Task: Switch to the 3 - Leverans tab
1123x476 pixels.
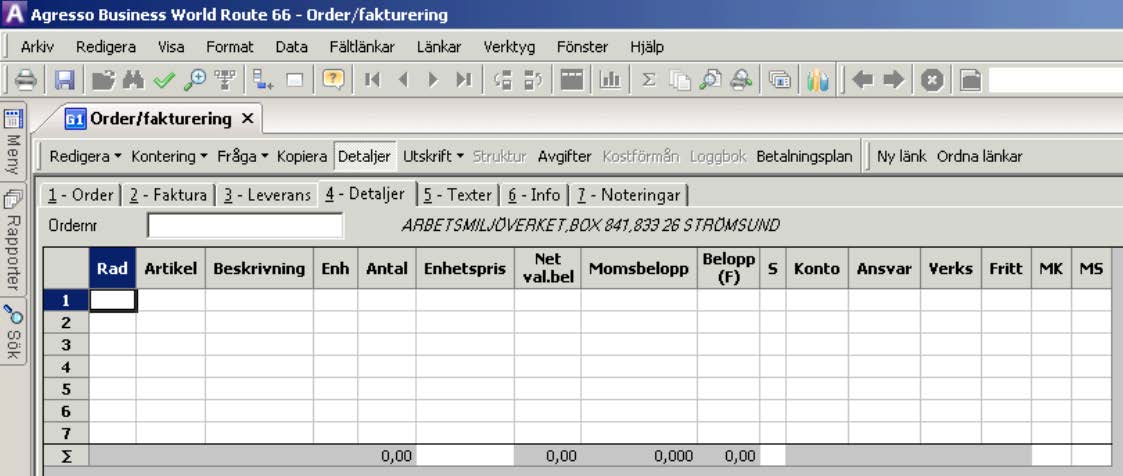Action: (266, 195)
